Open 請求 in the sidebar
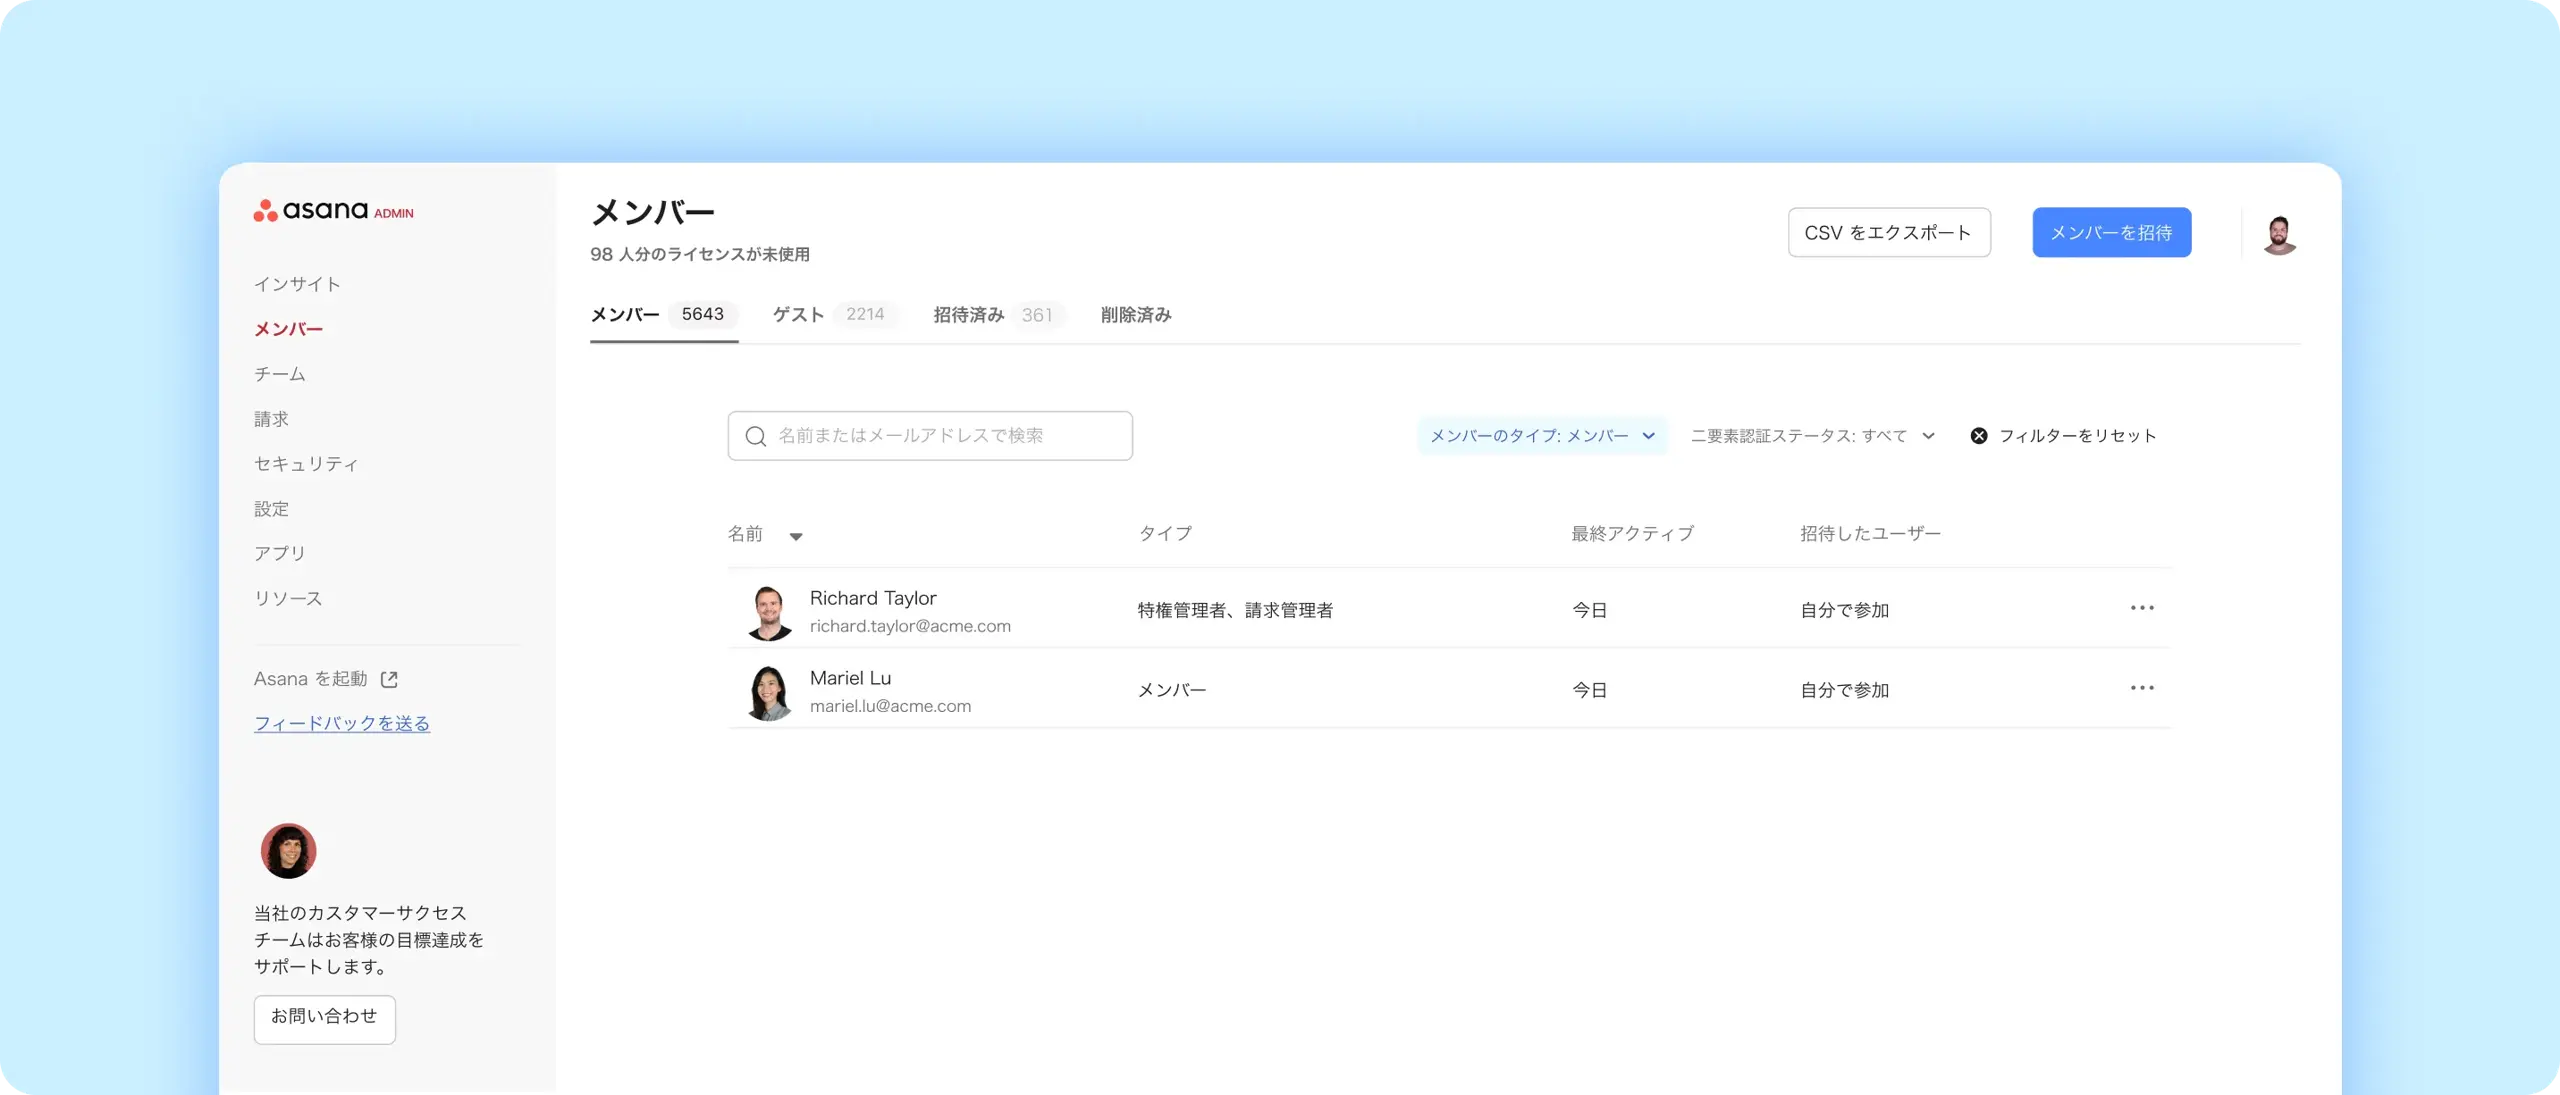The image size is (2560, 1095). point(271,419)
